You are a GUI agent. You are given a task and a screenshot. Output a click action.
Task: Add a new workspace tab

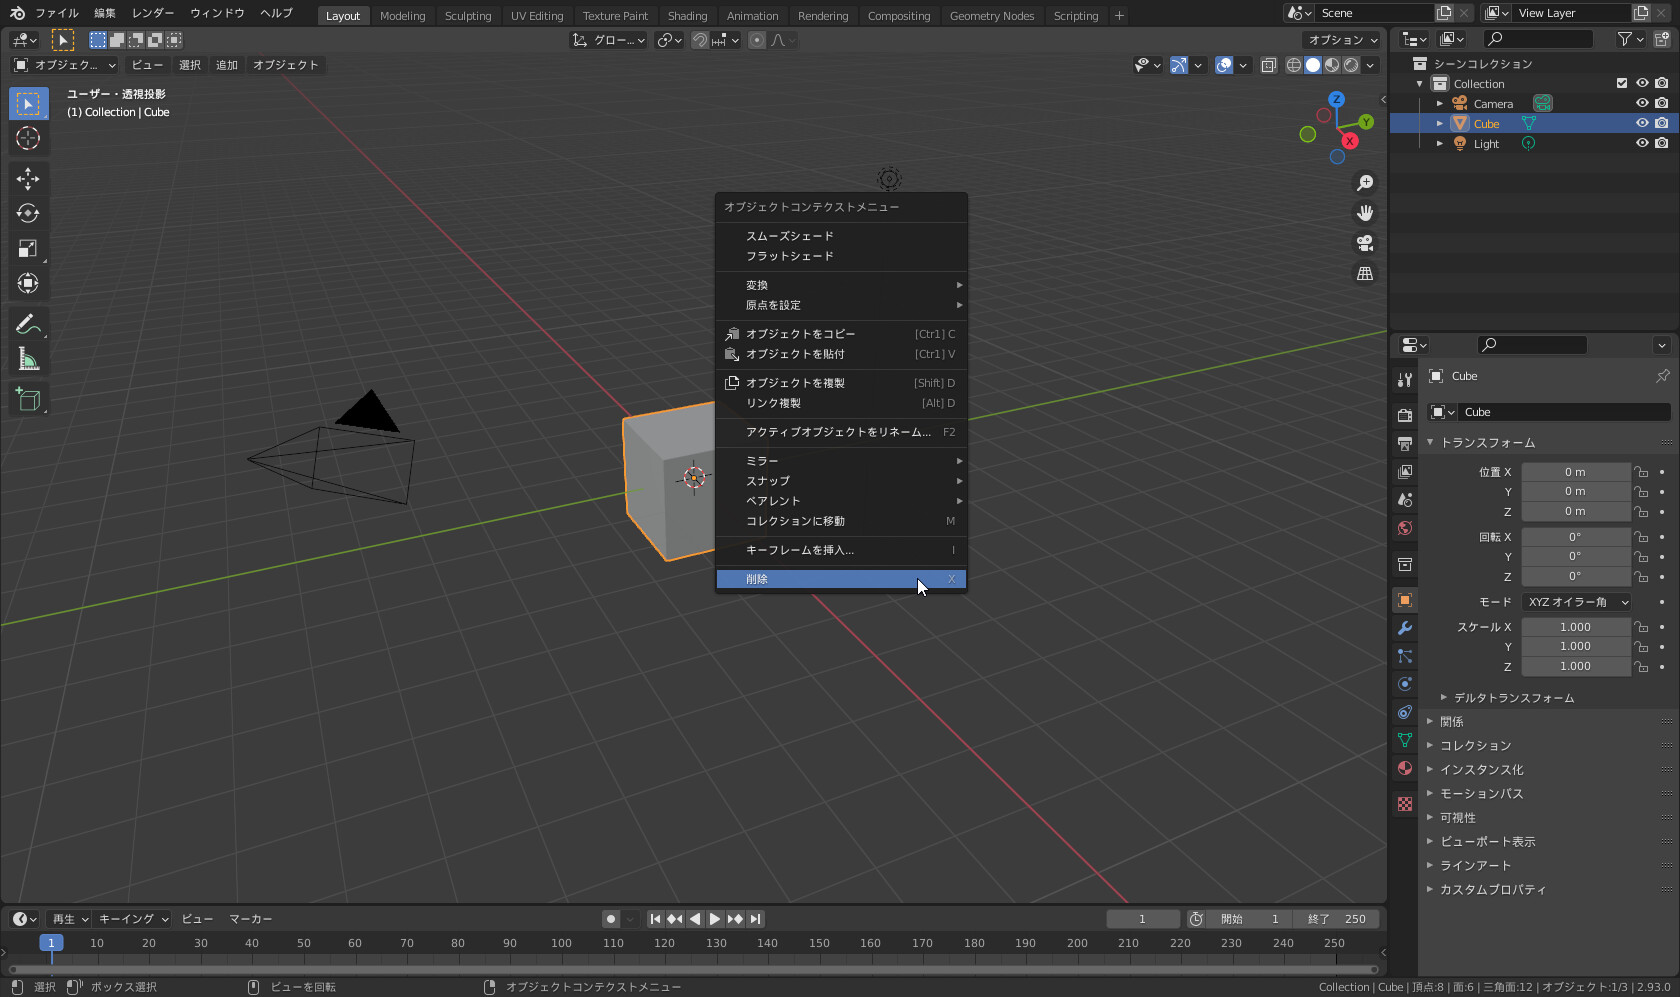click(x=1119, y=16)
